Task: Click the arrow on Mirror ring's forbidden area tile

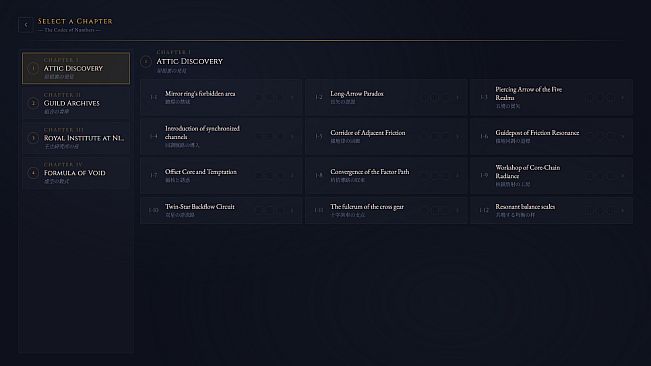Action: [x=292, y=98]
